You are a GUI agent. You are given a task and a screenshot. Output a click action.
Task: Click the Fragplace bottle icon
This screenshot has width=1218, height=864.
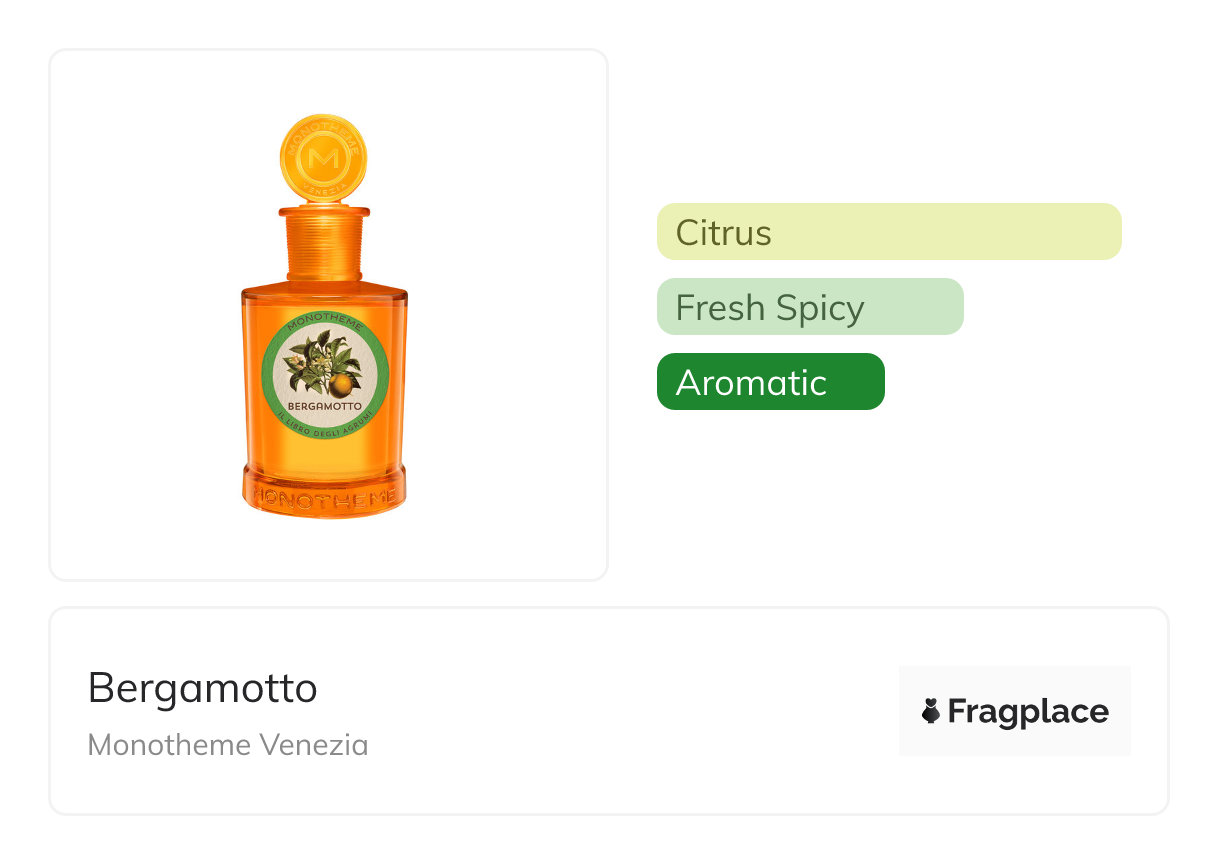point(931,711)
